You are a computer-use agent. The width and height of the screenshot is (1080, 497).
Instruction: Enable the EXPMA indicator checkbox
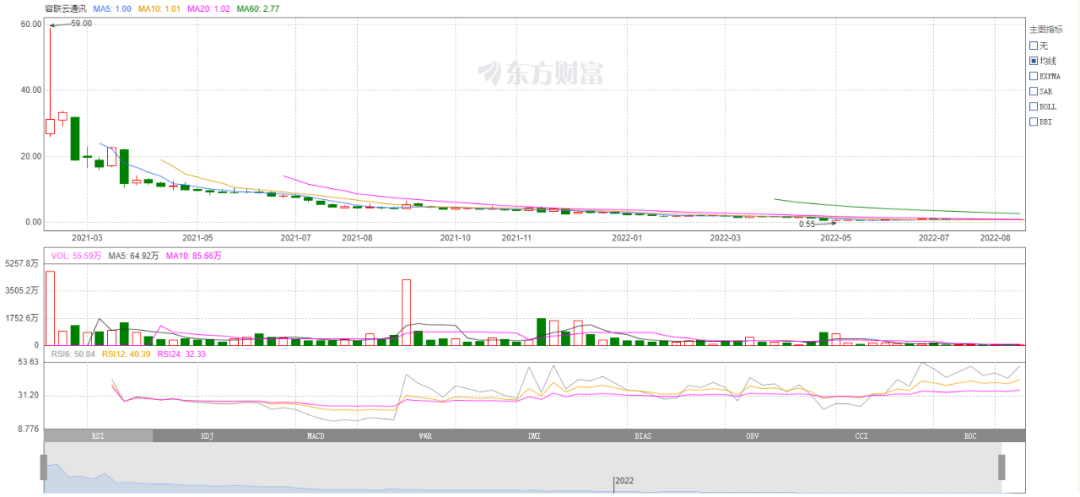[1034, 76]
